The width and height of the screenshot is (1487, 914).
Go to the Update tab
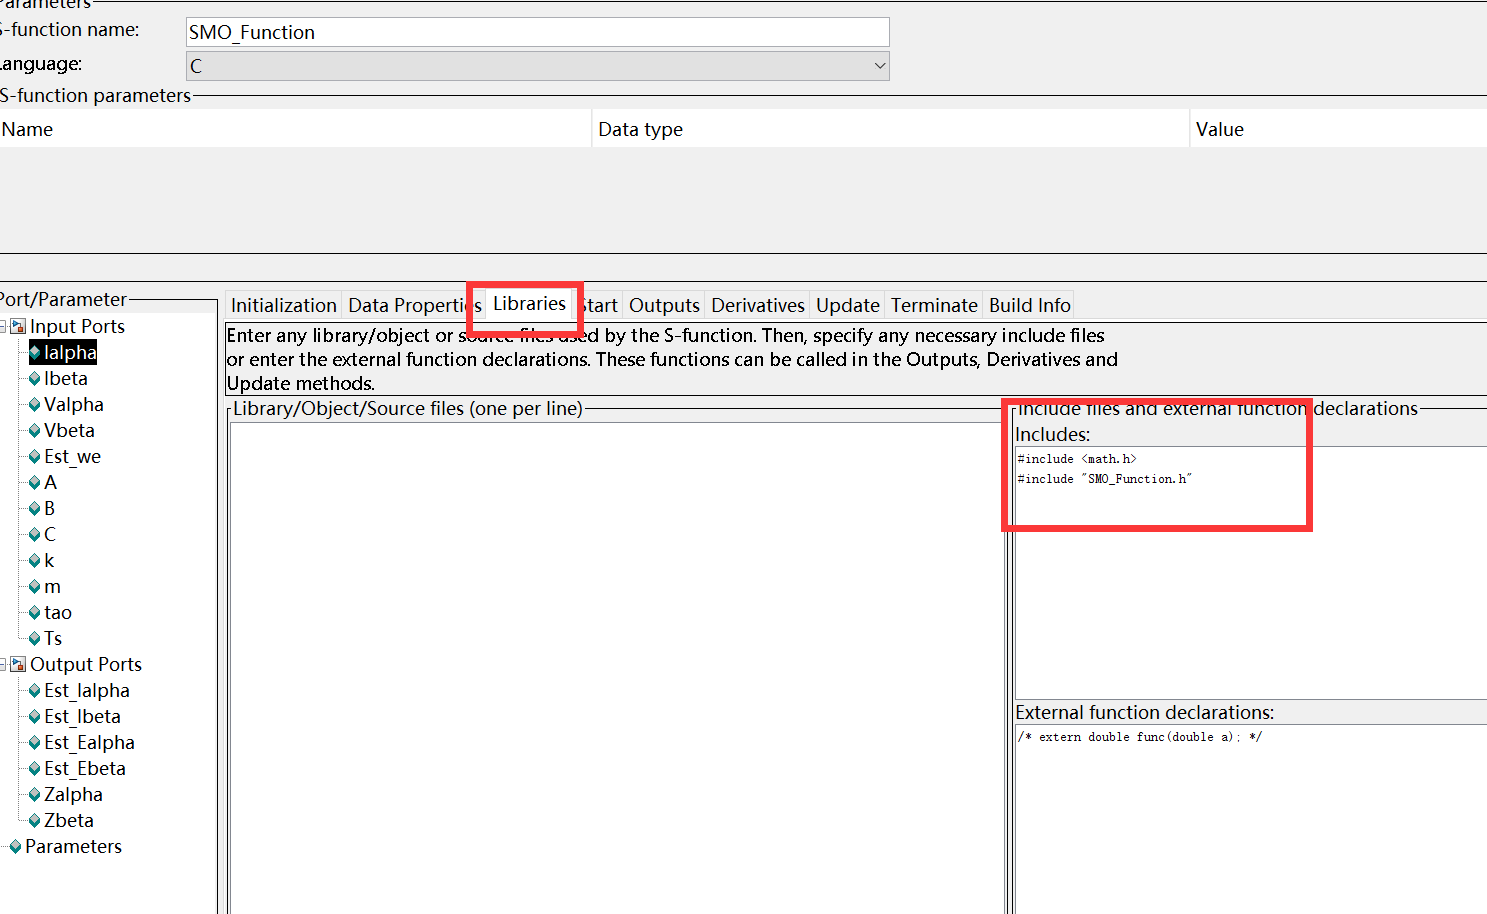point(848,305)
